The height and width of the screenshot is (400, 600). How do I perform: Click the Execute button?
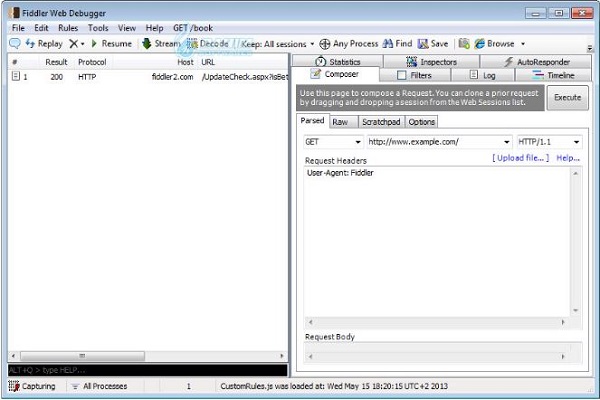(x=567, y=98)
